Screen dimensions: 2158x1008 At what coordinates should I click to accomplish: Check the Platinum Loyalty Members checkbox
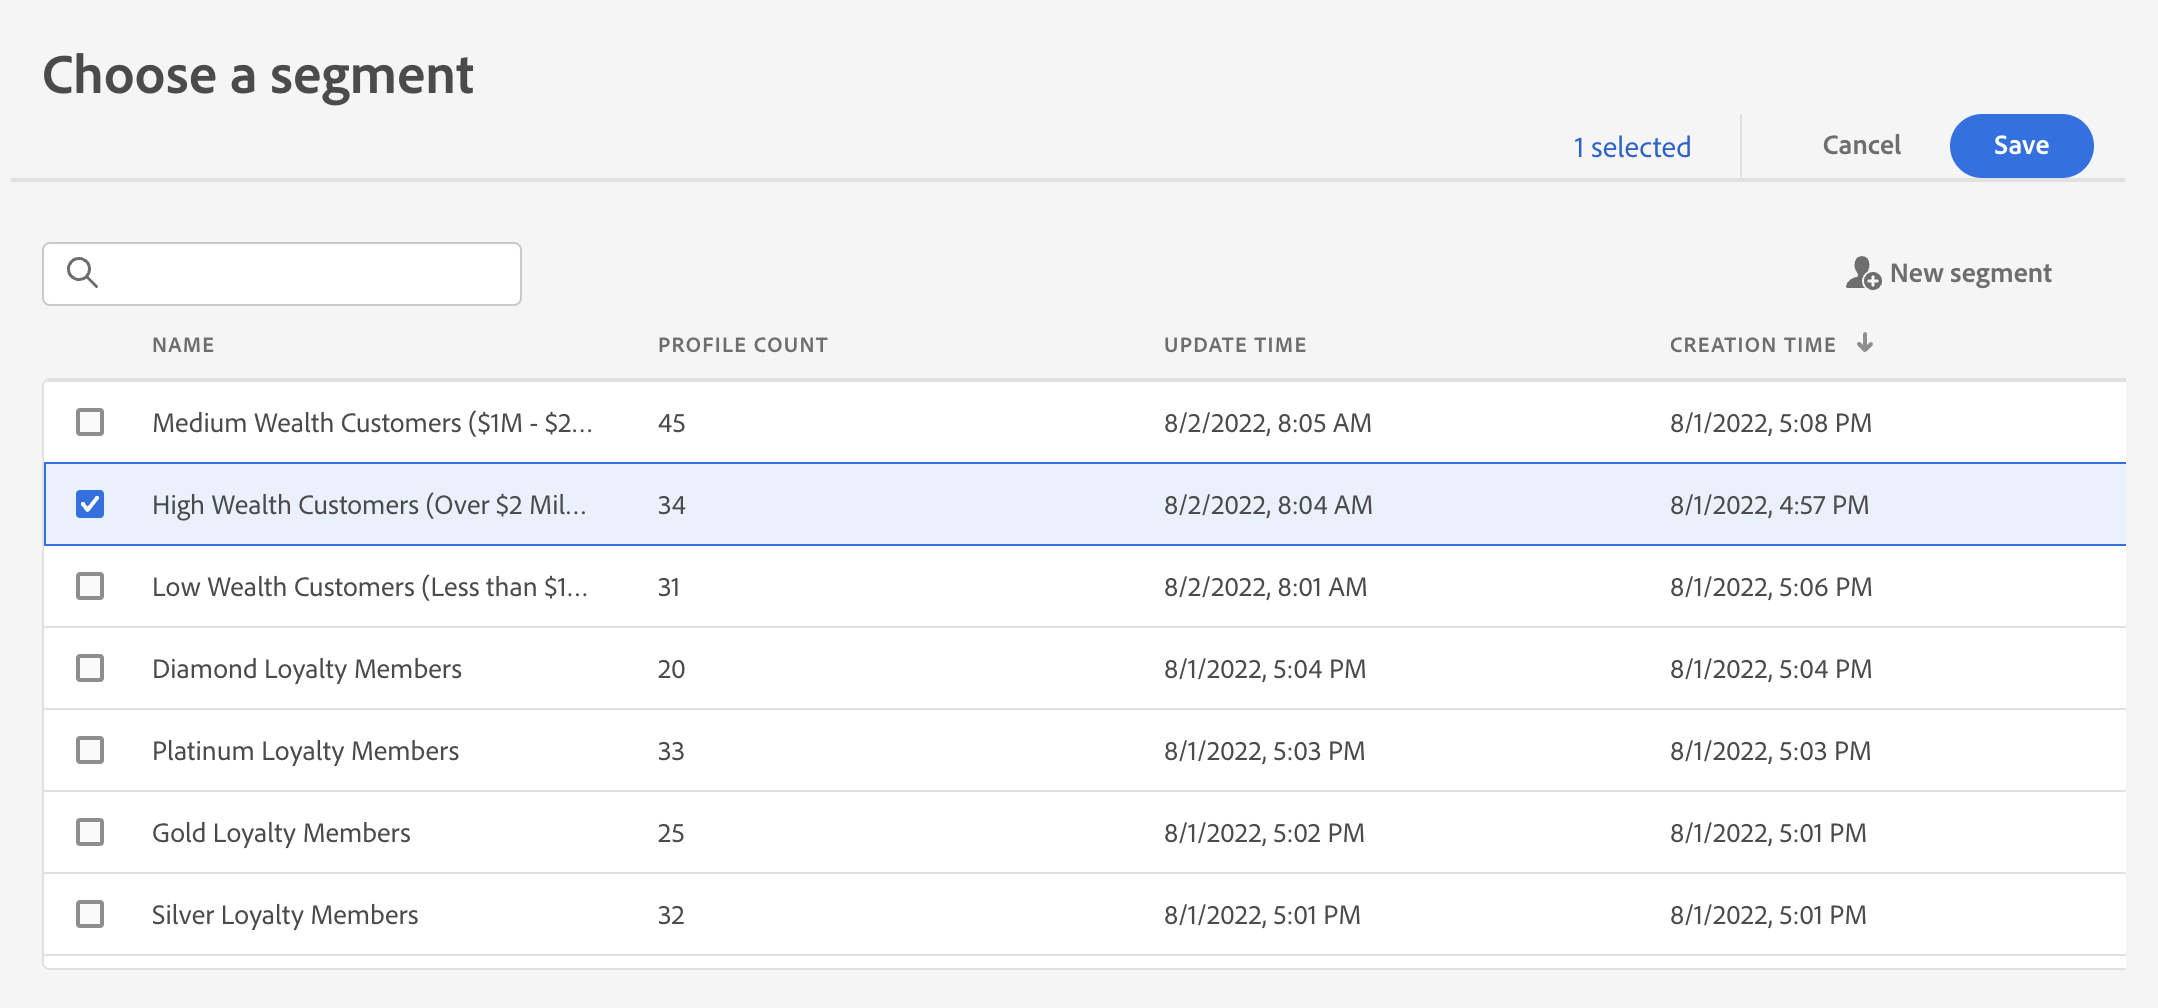(x=90, y=750)
